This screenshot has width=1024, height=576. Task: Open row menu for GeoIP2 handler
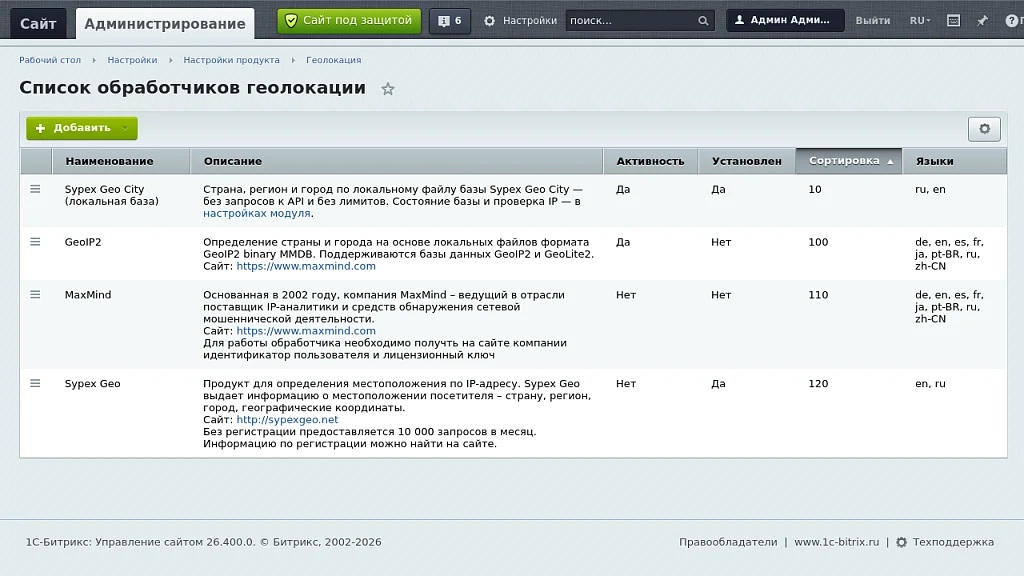[x=35, y=242]
